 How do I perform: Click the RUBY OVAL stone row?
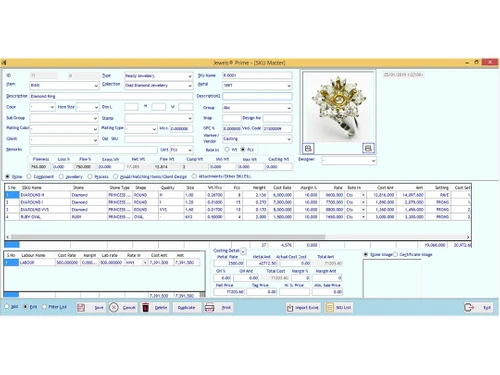point(238,217)
